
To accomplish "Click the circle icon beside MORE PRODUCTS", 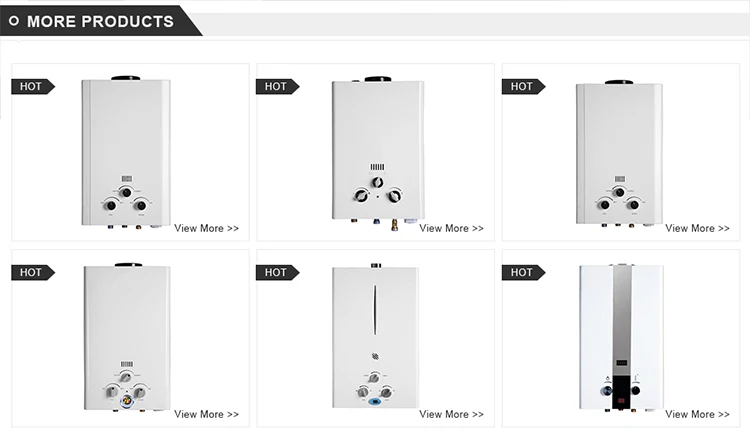I will (x=13, y=20).
